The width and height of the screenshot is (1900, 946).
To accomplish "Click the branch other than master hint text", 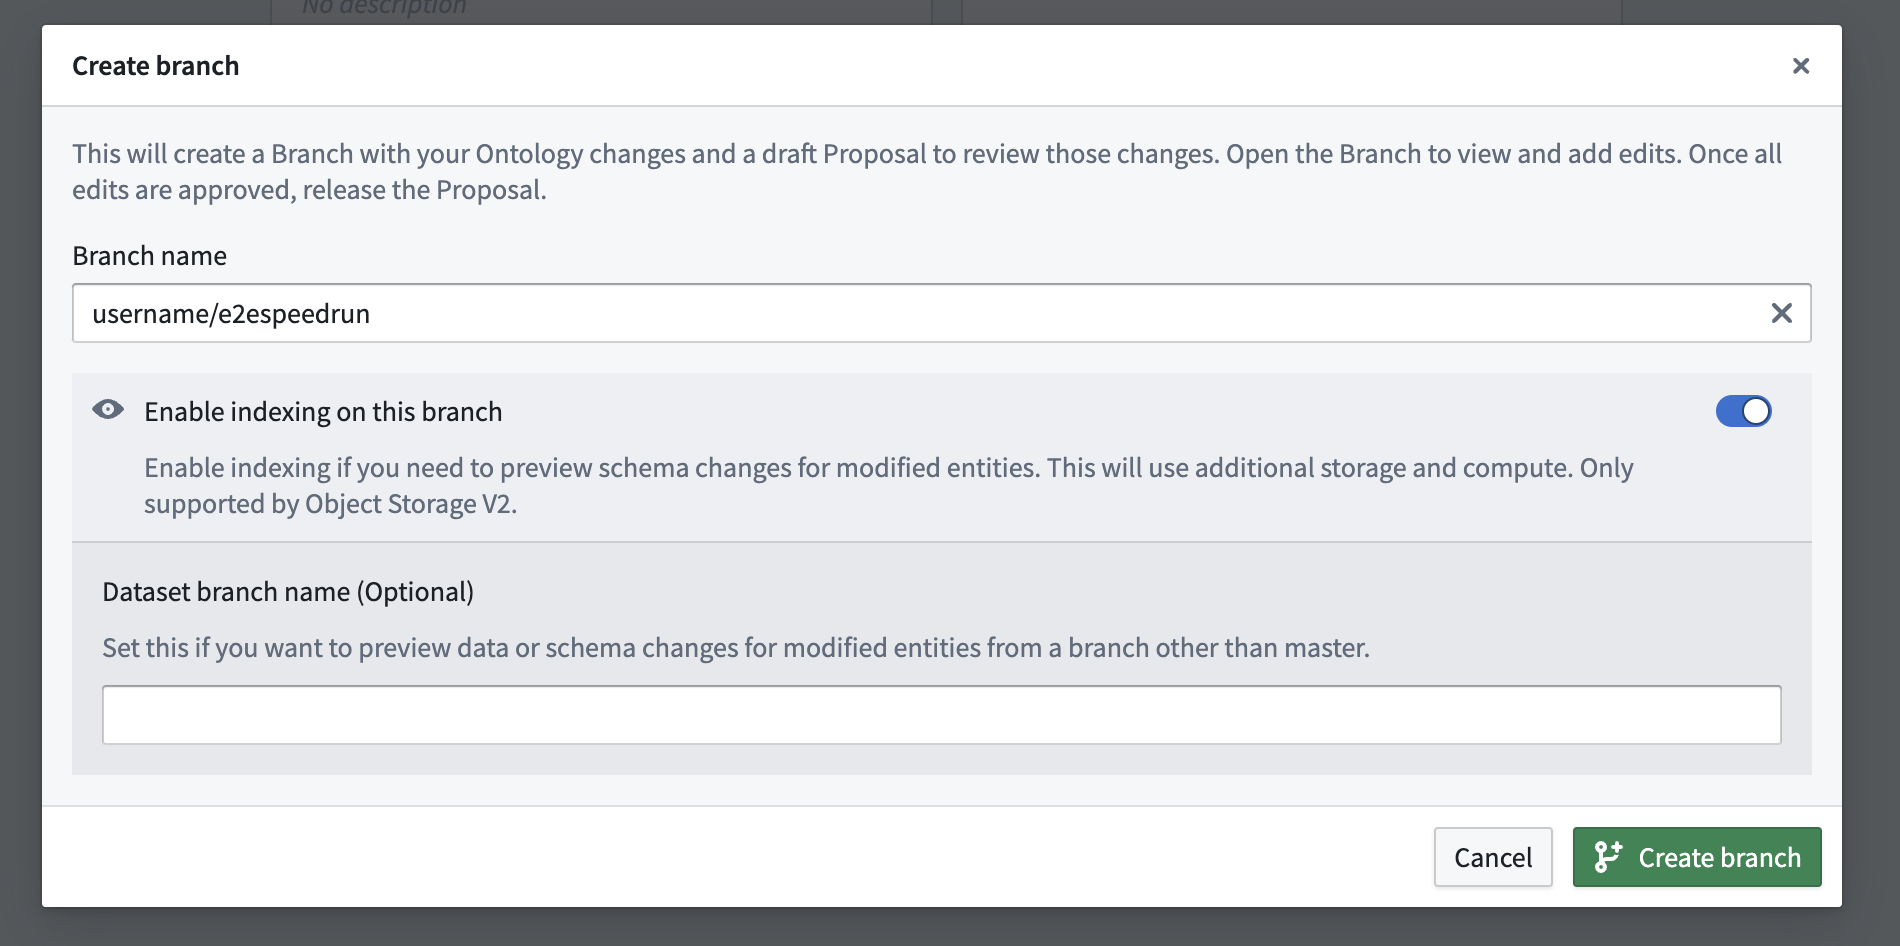I will 736,648.
